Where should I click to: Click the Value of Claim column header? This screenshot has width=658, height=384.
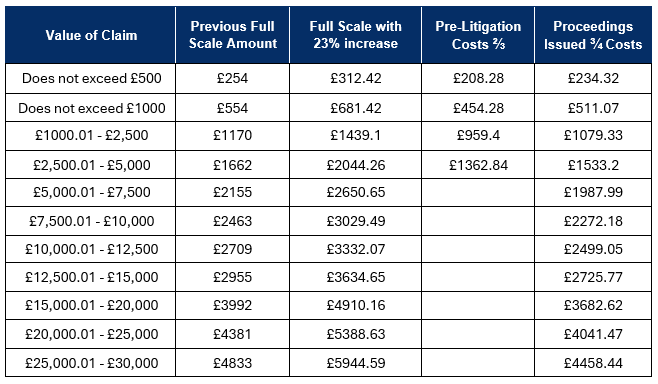[x=91, y=35]
